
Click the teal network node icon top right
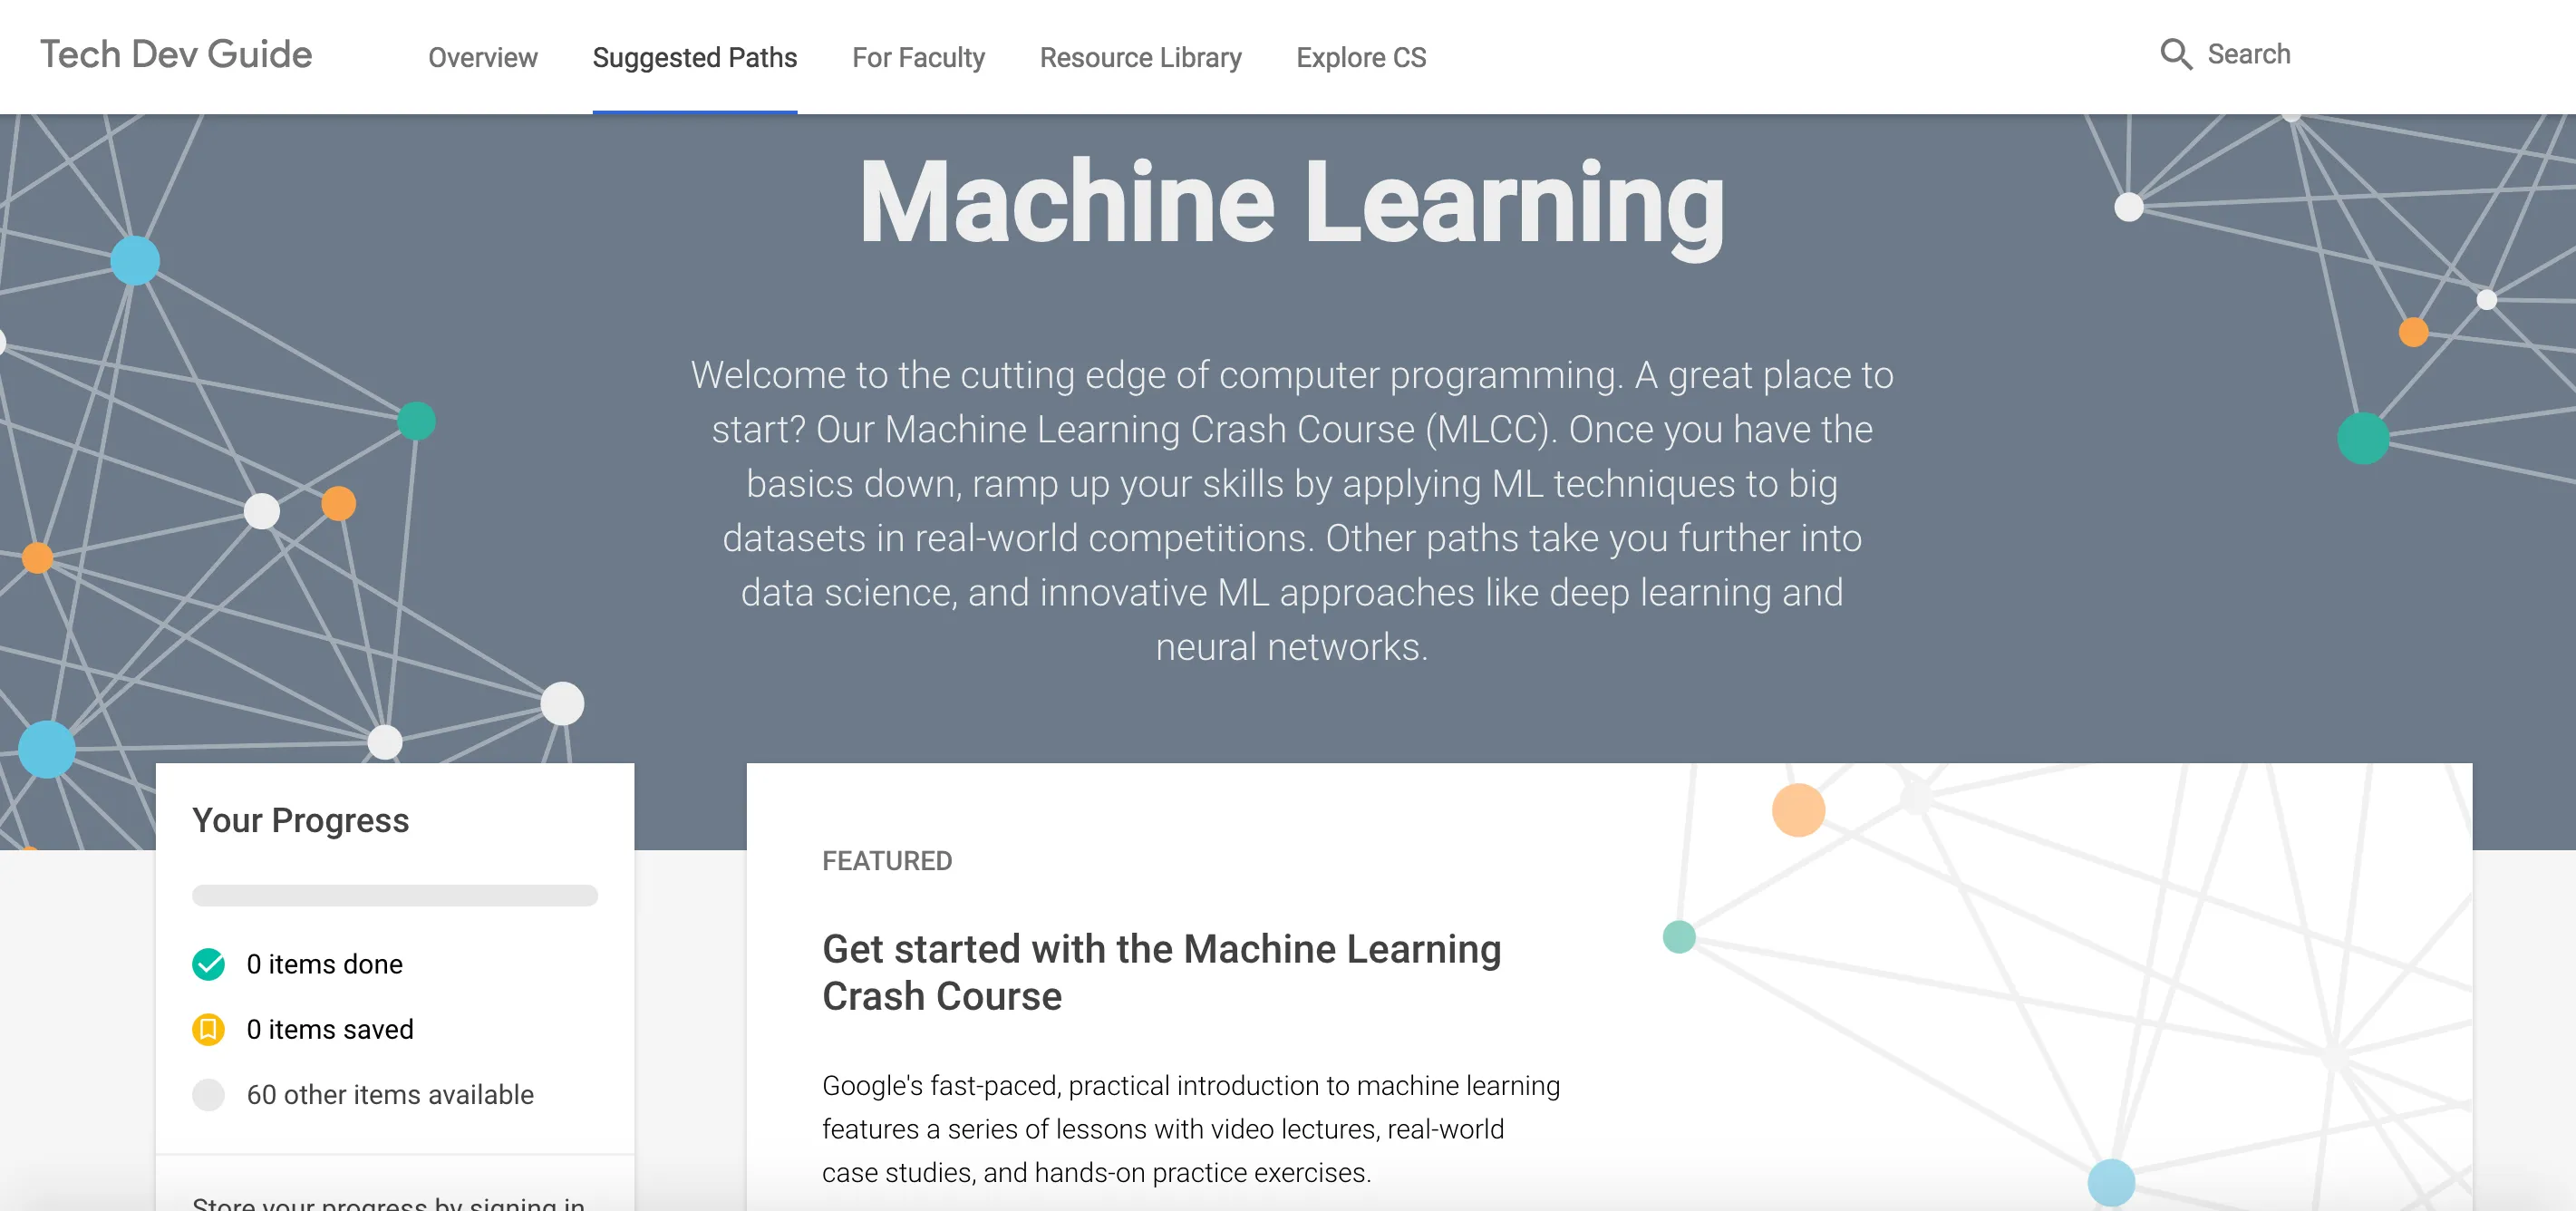2366,435
